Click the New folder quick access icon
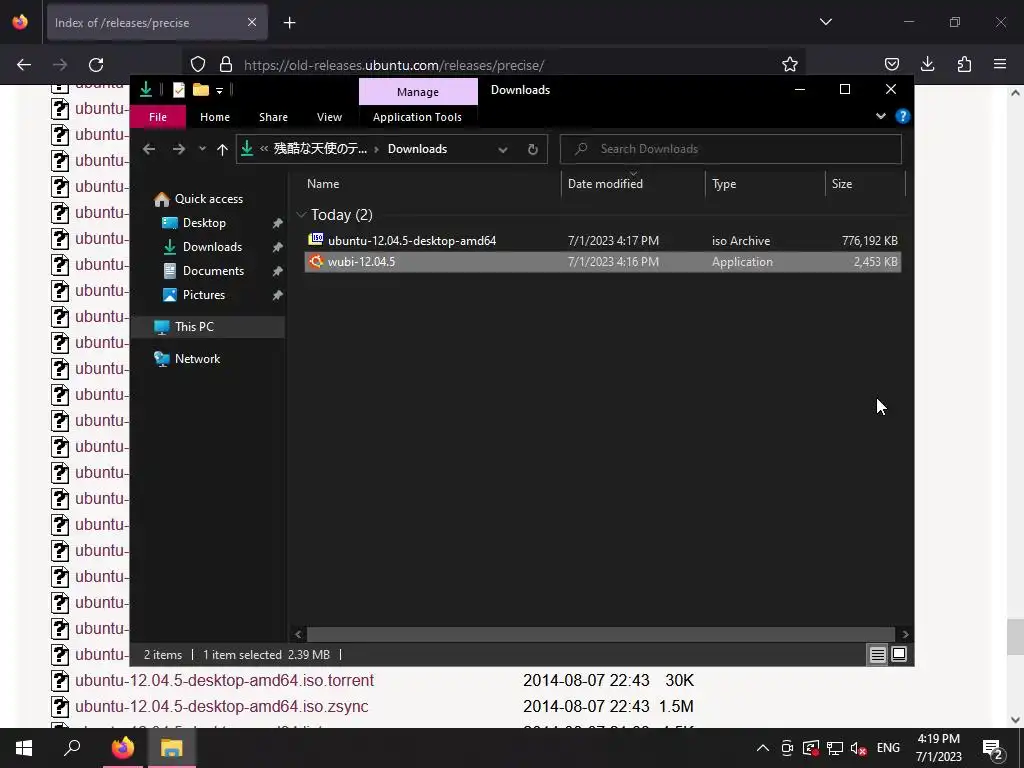1024x768 pixels. 200,90
